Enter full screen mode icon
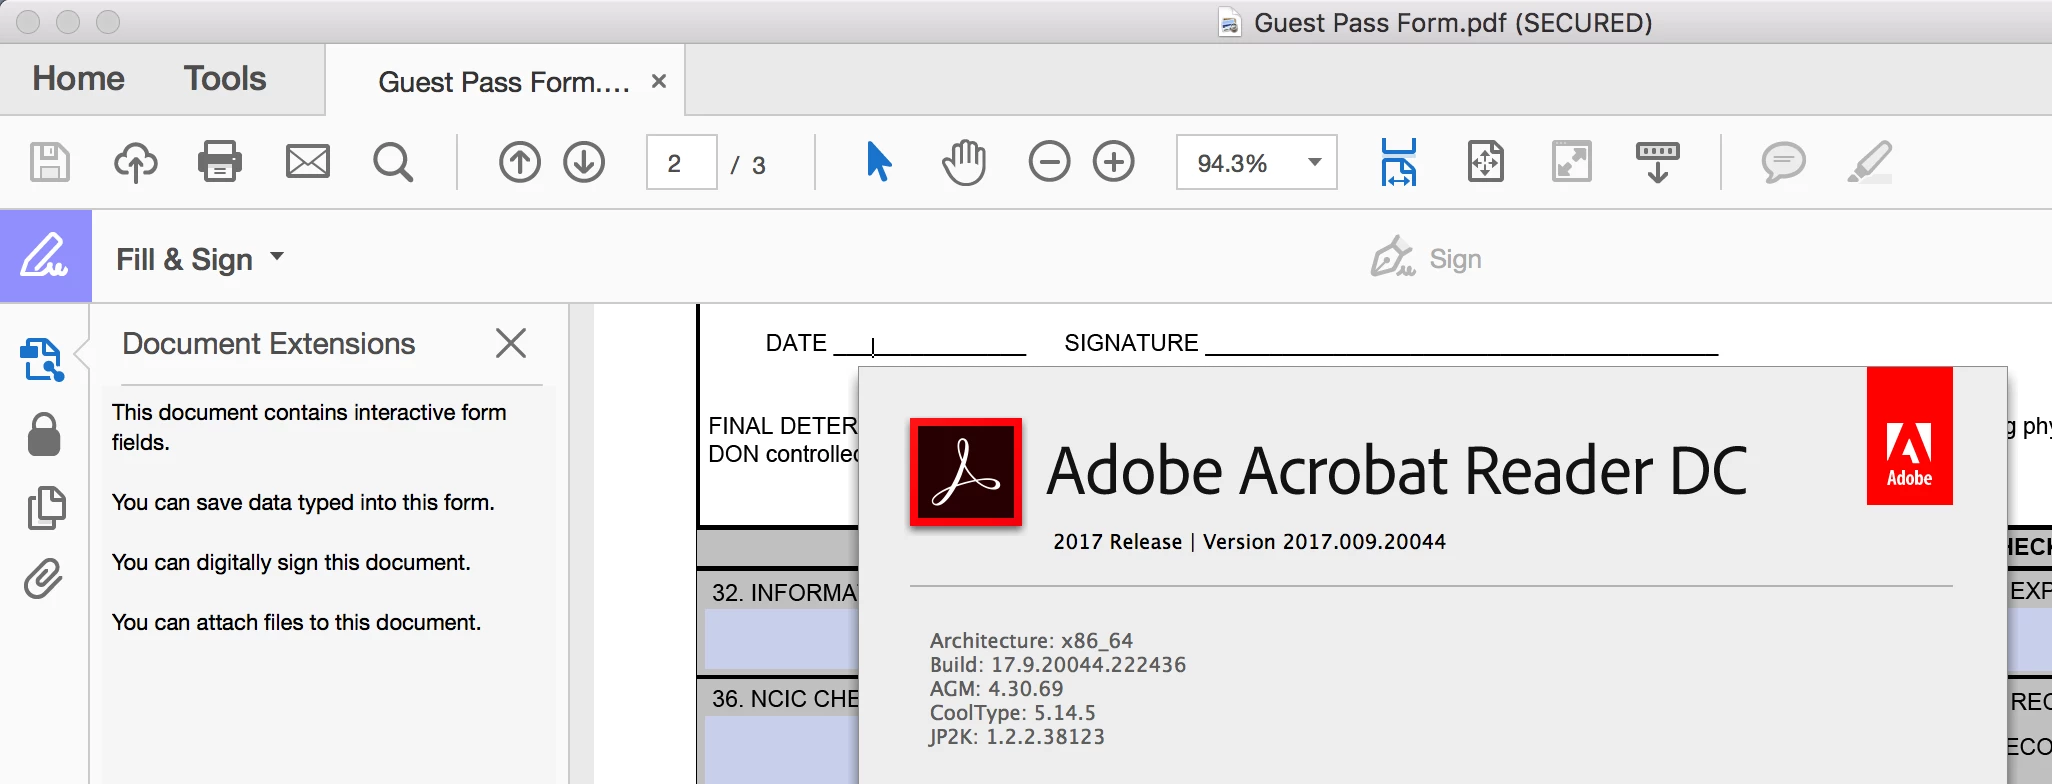 tap(1572, 162)
